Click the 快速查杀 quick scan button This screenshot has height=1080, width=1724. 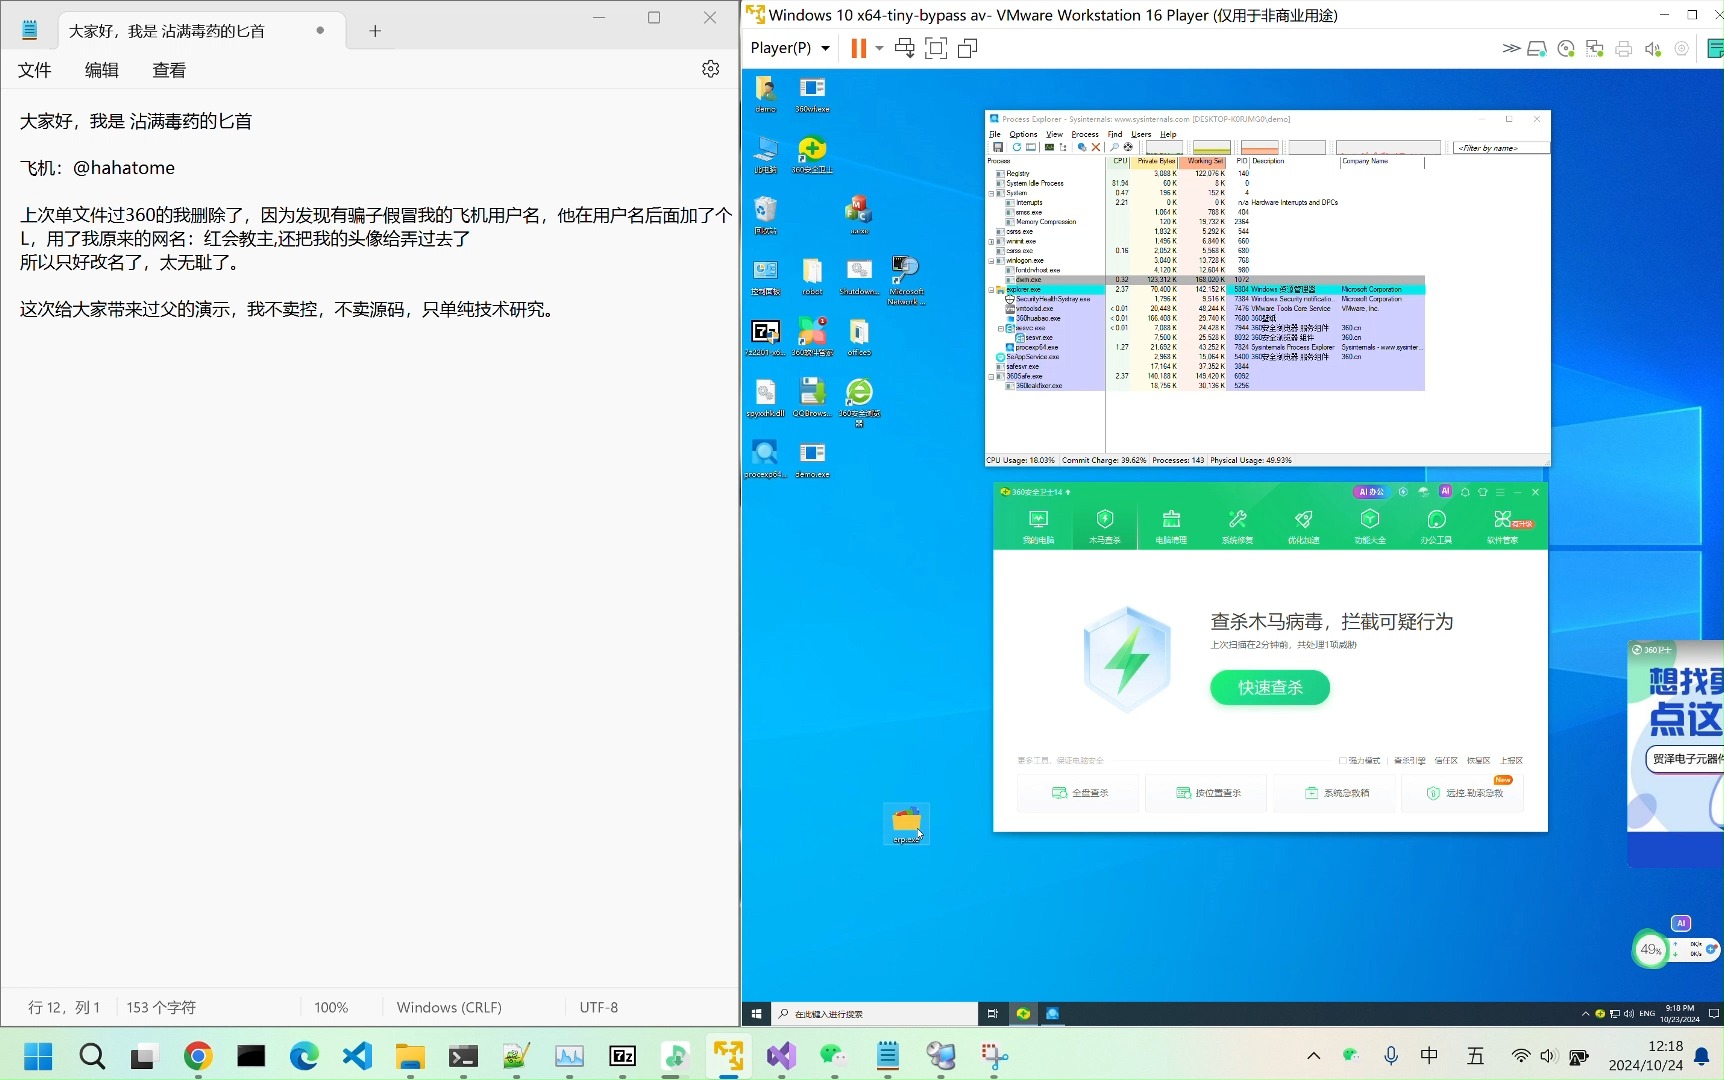coord(1270,688)
